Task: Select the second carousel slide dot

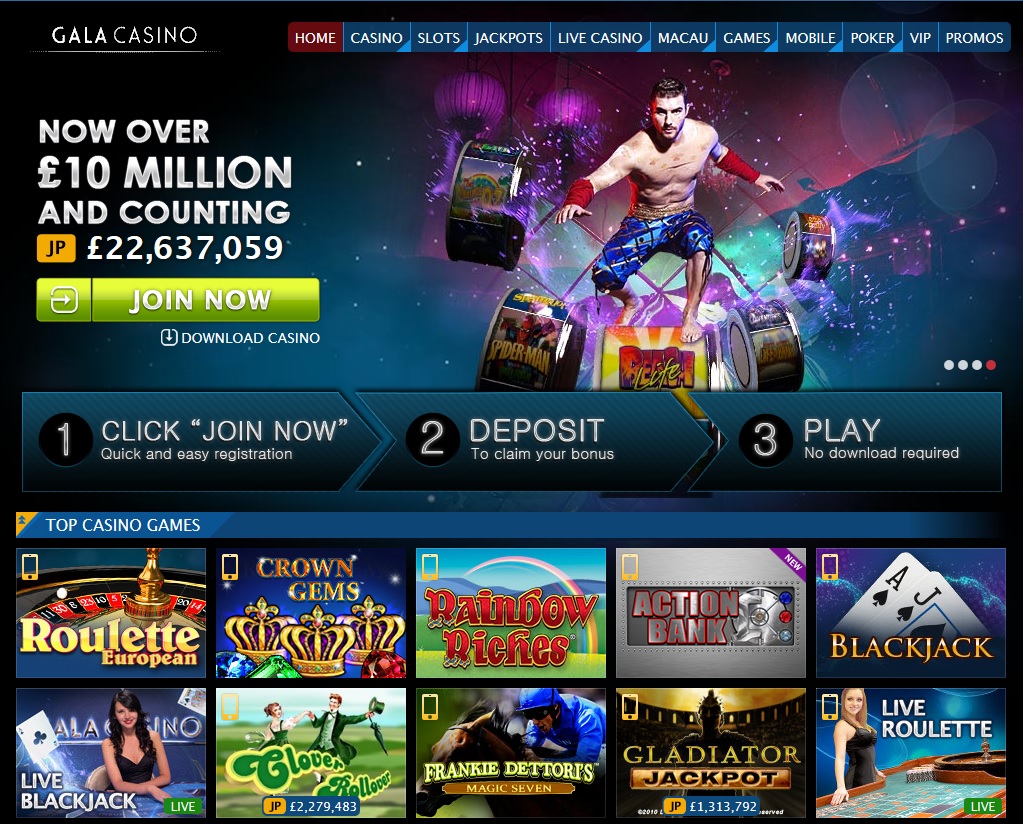Action: tap(963, 365)
